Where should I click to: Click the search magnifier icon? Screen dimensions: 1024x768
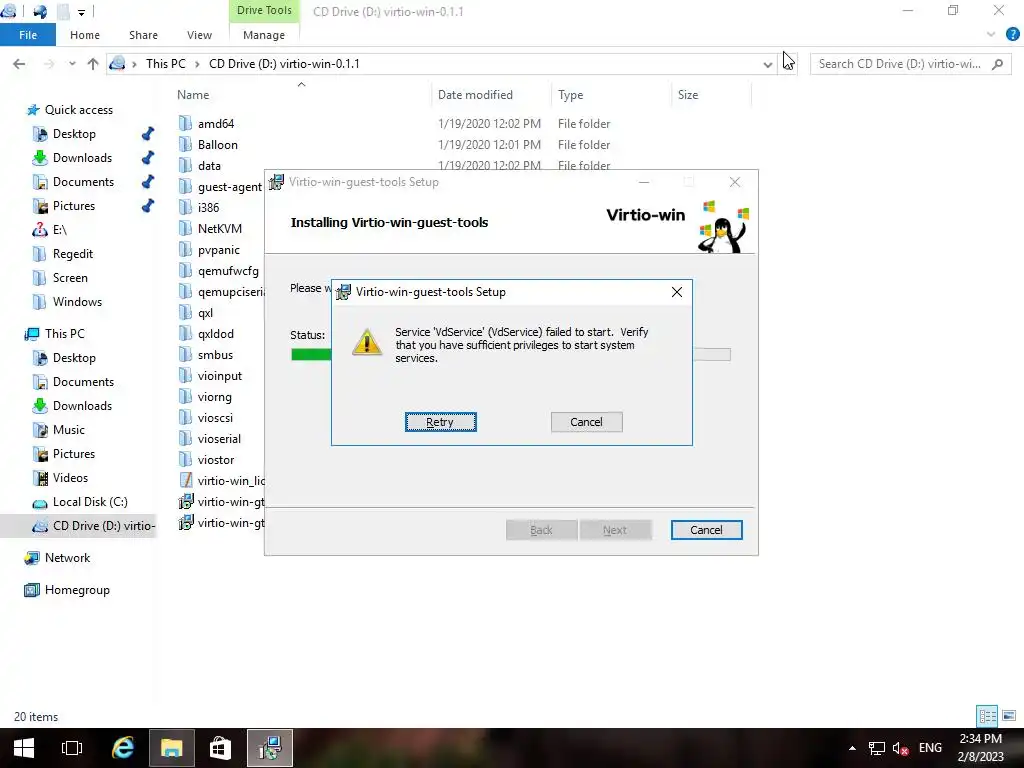pyautogui.click(x=997, y=63)
